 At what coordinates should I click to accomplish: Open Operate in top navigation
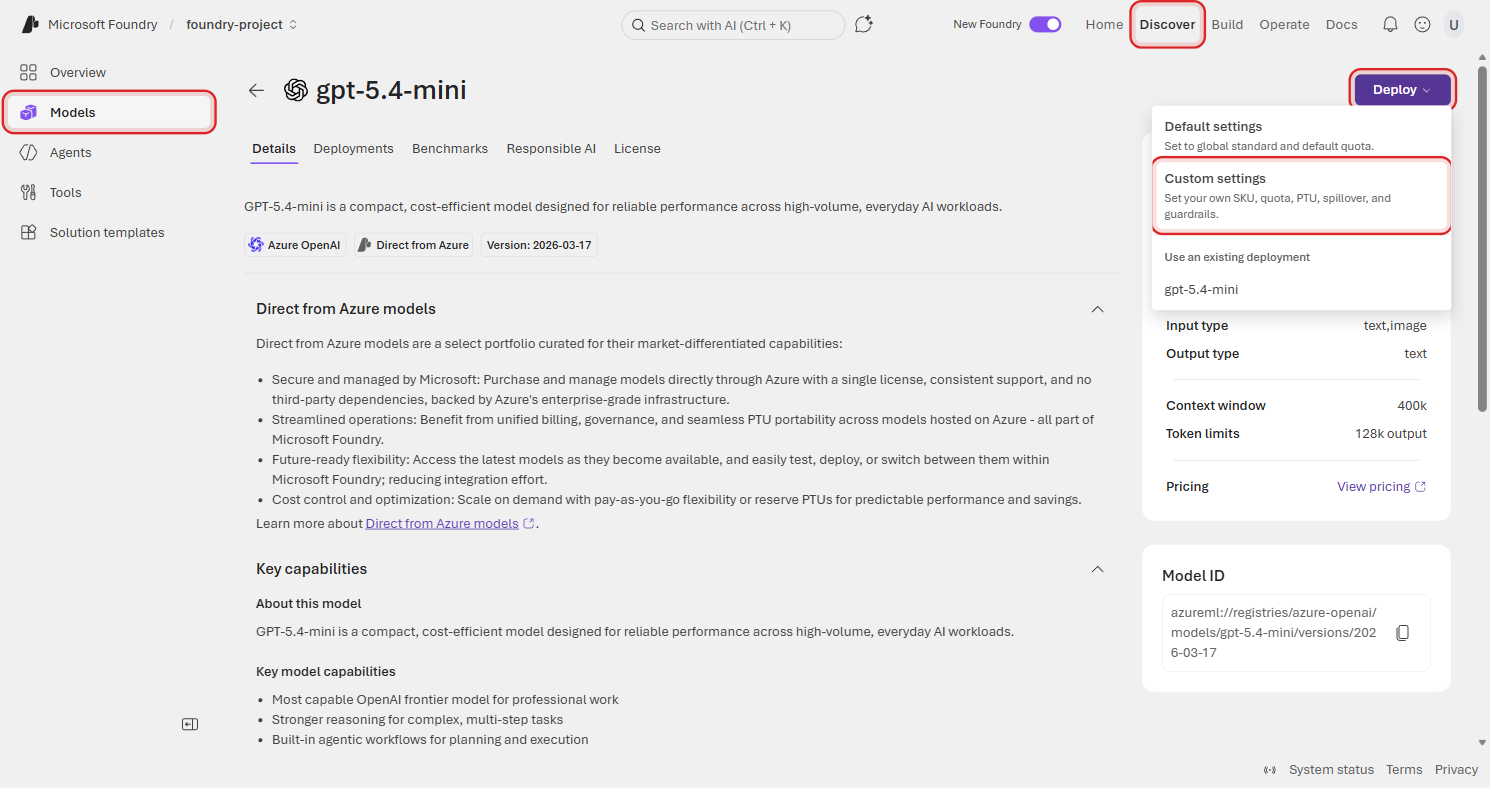click(1284, 25)
